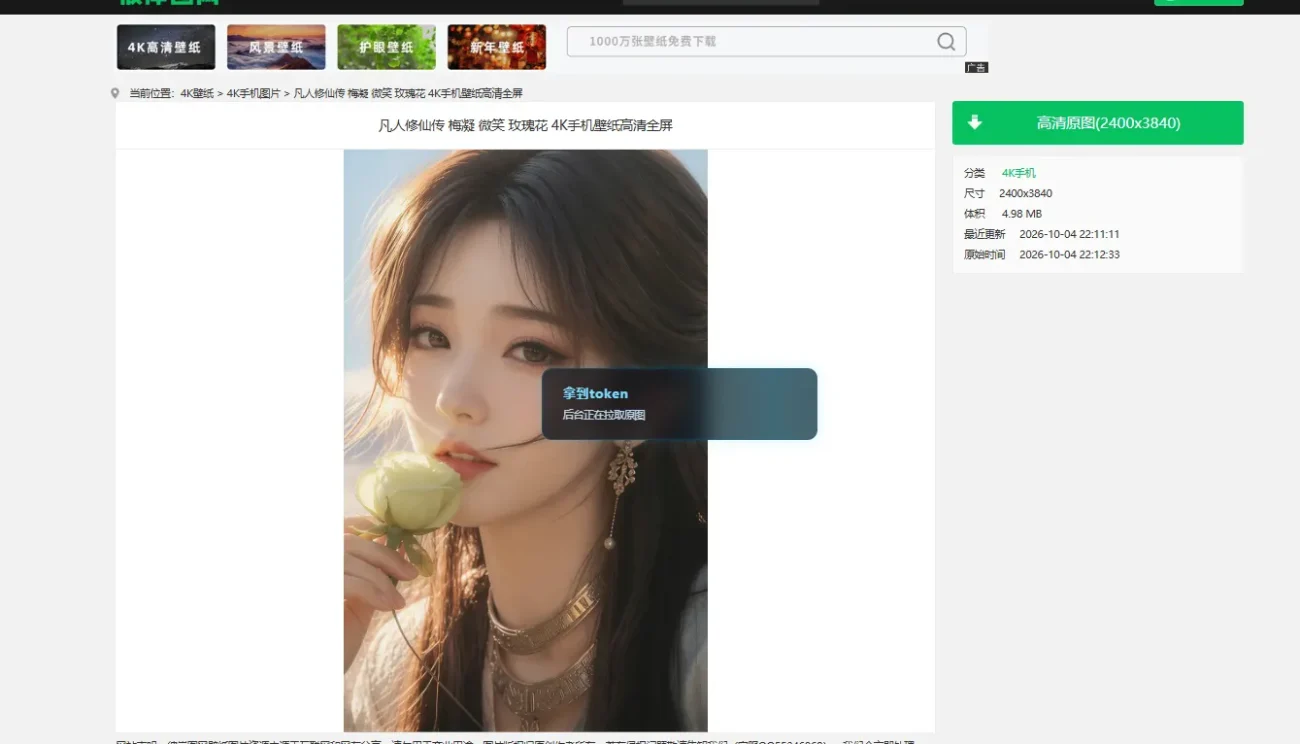The image size is (1300, 744).
Task: Open the 护眼壁纸 banner thumbnail
Action: pyautogui.click(x=386, y=47)
